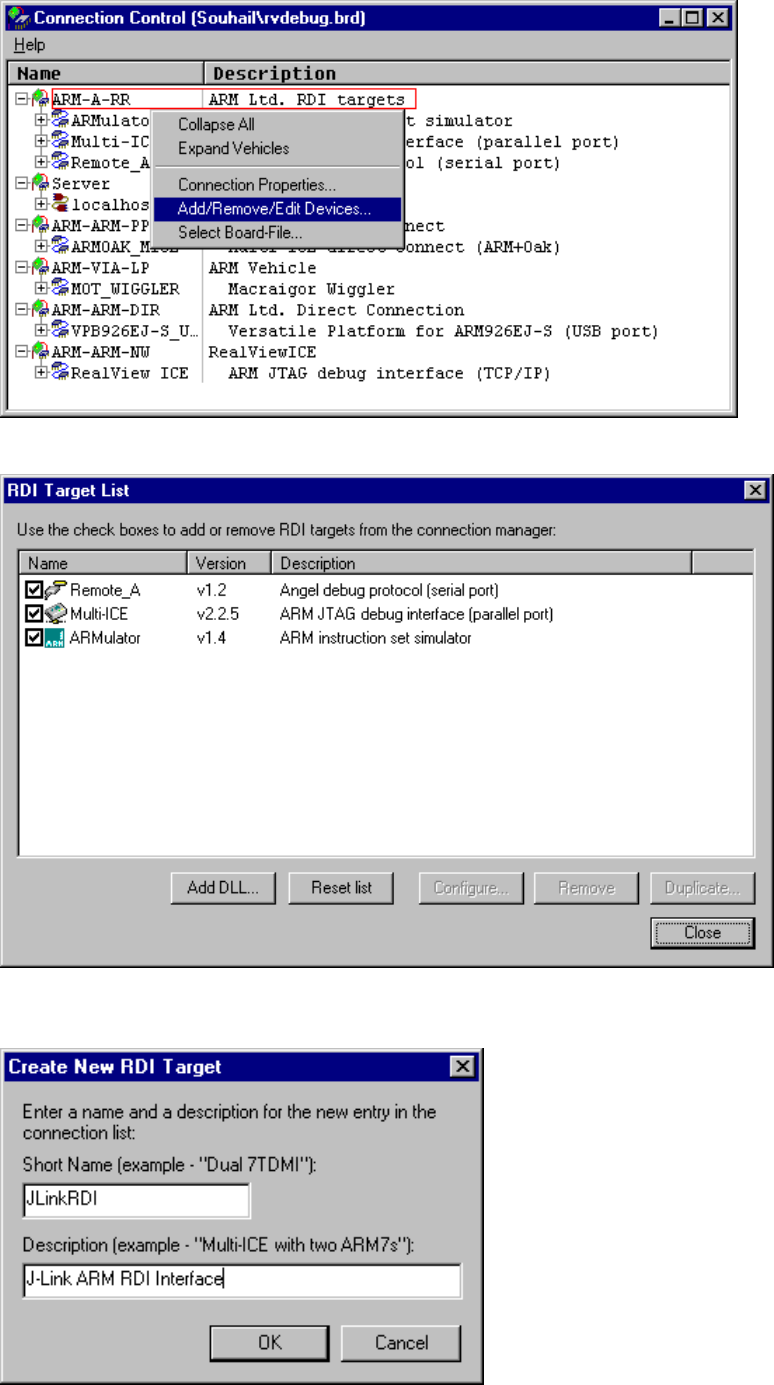Click the Server vehicle icon in tree
The height and width of the screenshot is (1385, 774).
pos(40,184)
